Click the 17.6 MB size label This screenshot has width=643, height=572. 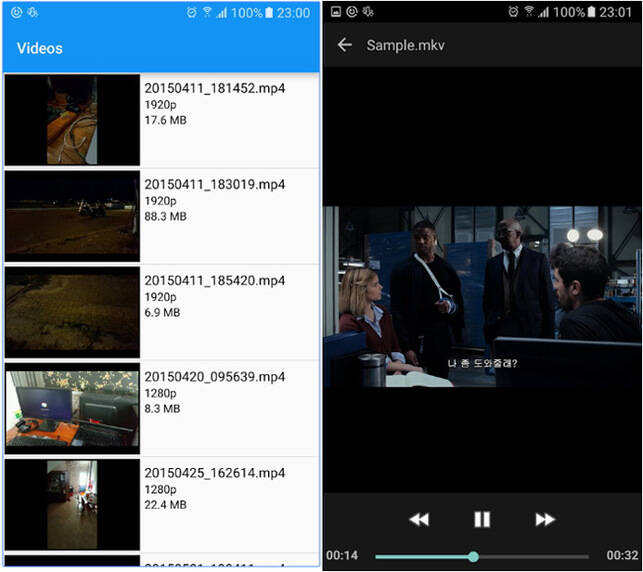165,120
